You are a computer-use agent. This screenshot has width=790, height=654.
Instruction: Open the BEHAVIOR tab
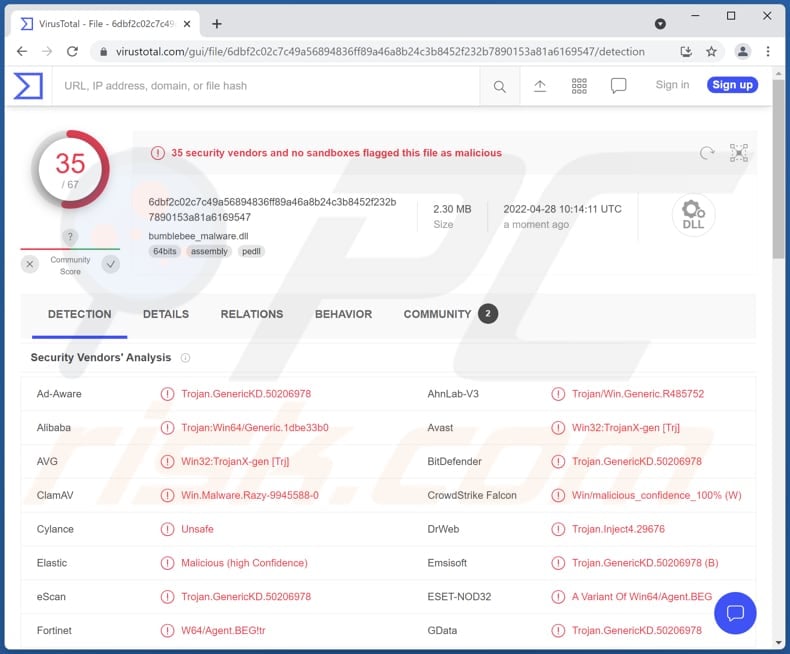tap(344, 314)
